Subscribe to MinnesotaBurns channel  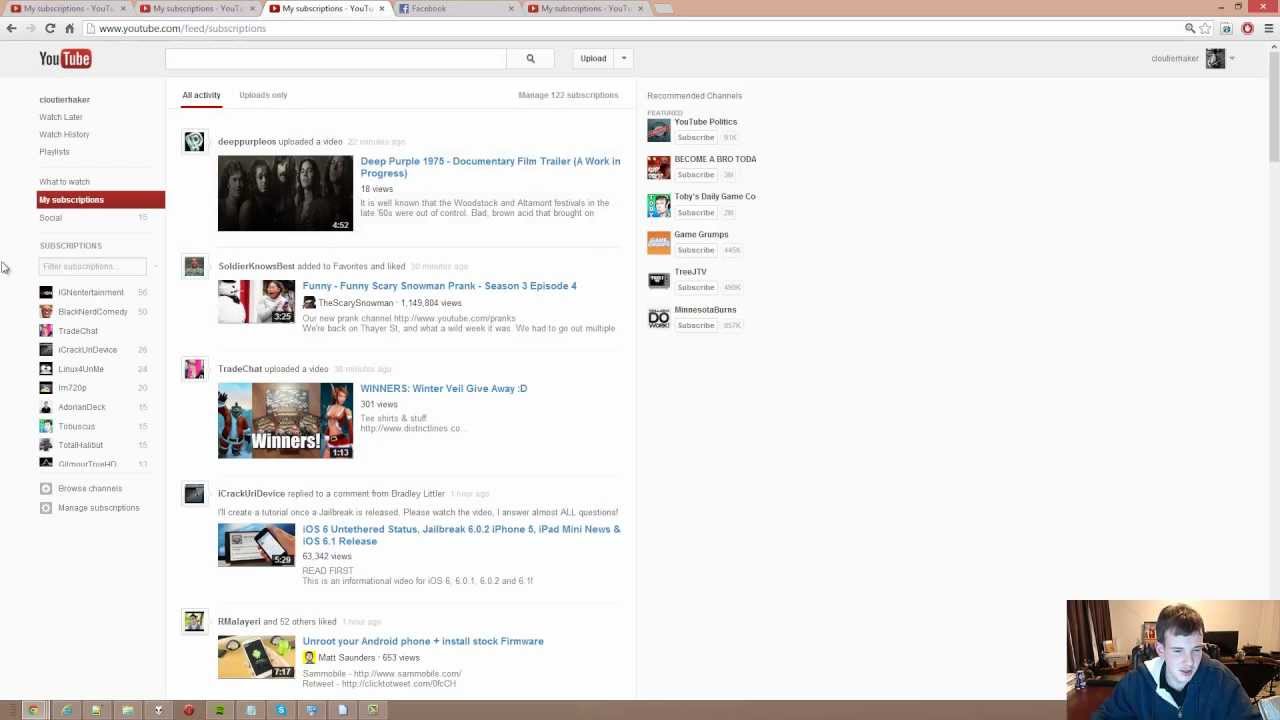click(695, 326)
